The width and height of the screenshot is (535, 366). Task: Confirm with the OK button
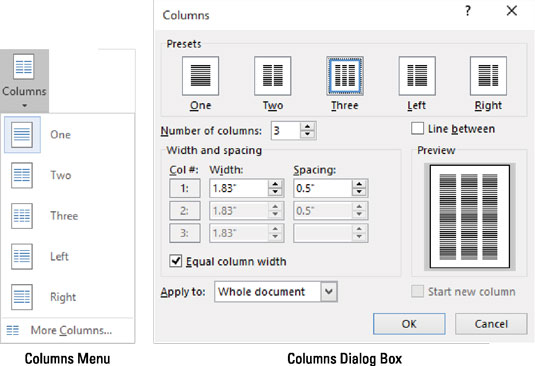click(409, 324)
